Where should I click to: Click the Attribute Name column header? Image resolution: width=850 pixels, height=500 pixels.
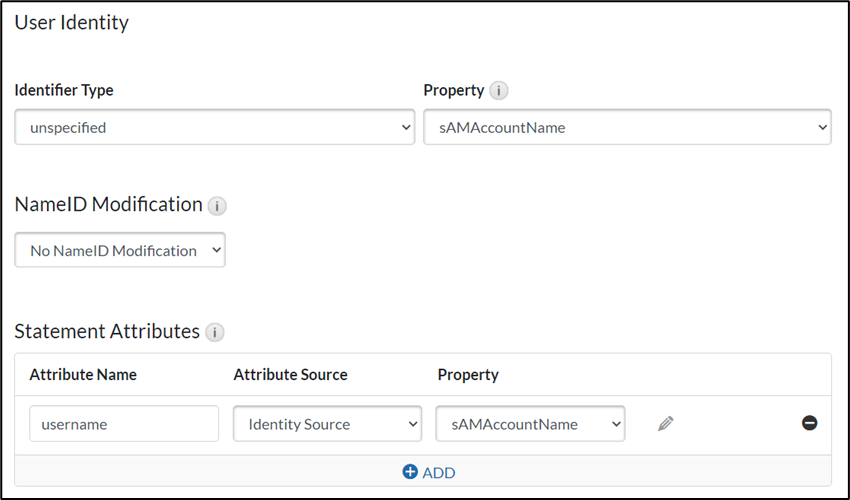[x=83, y=375]
